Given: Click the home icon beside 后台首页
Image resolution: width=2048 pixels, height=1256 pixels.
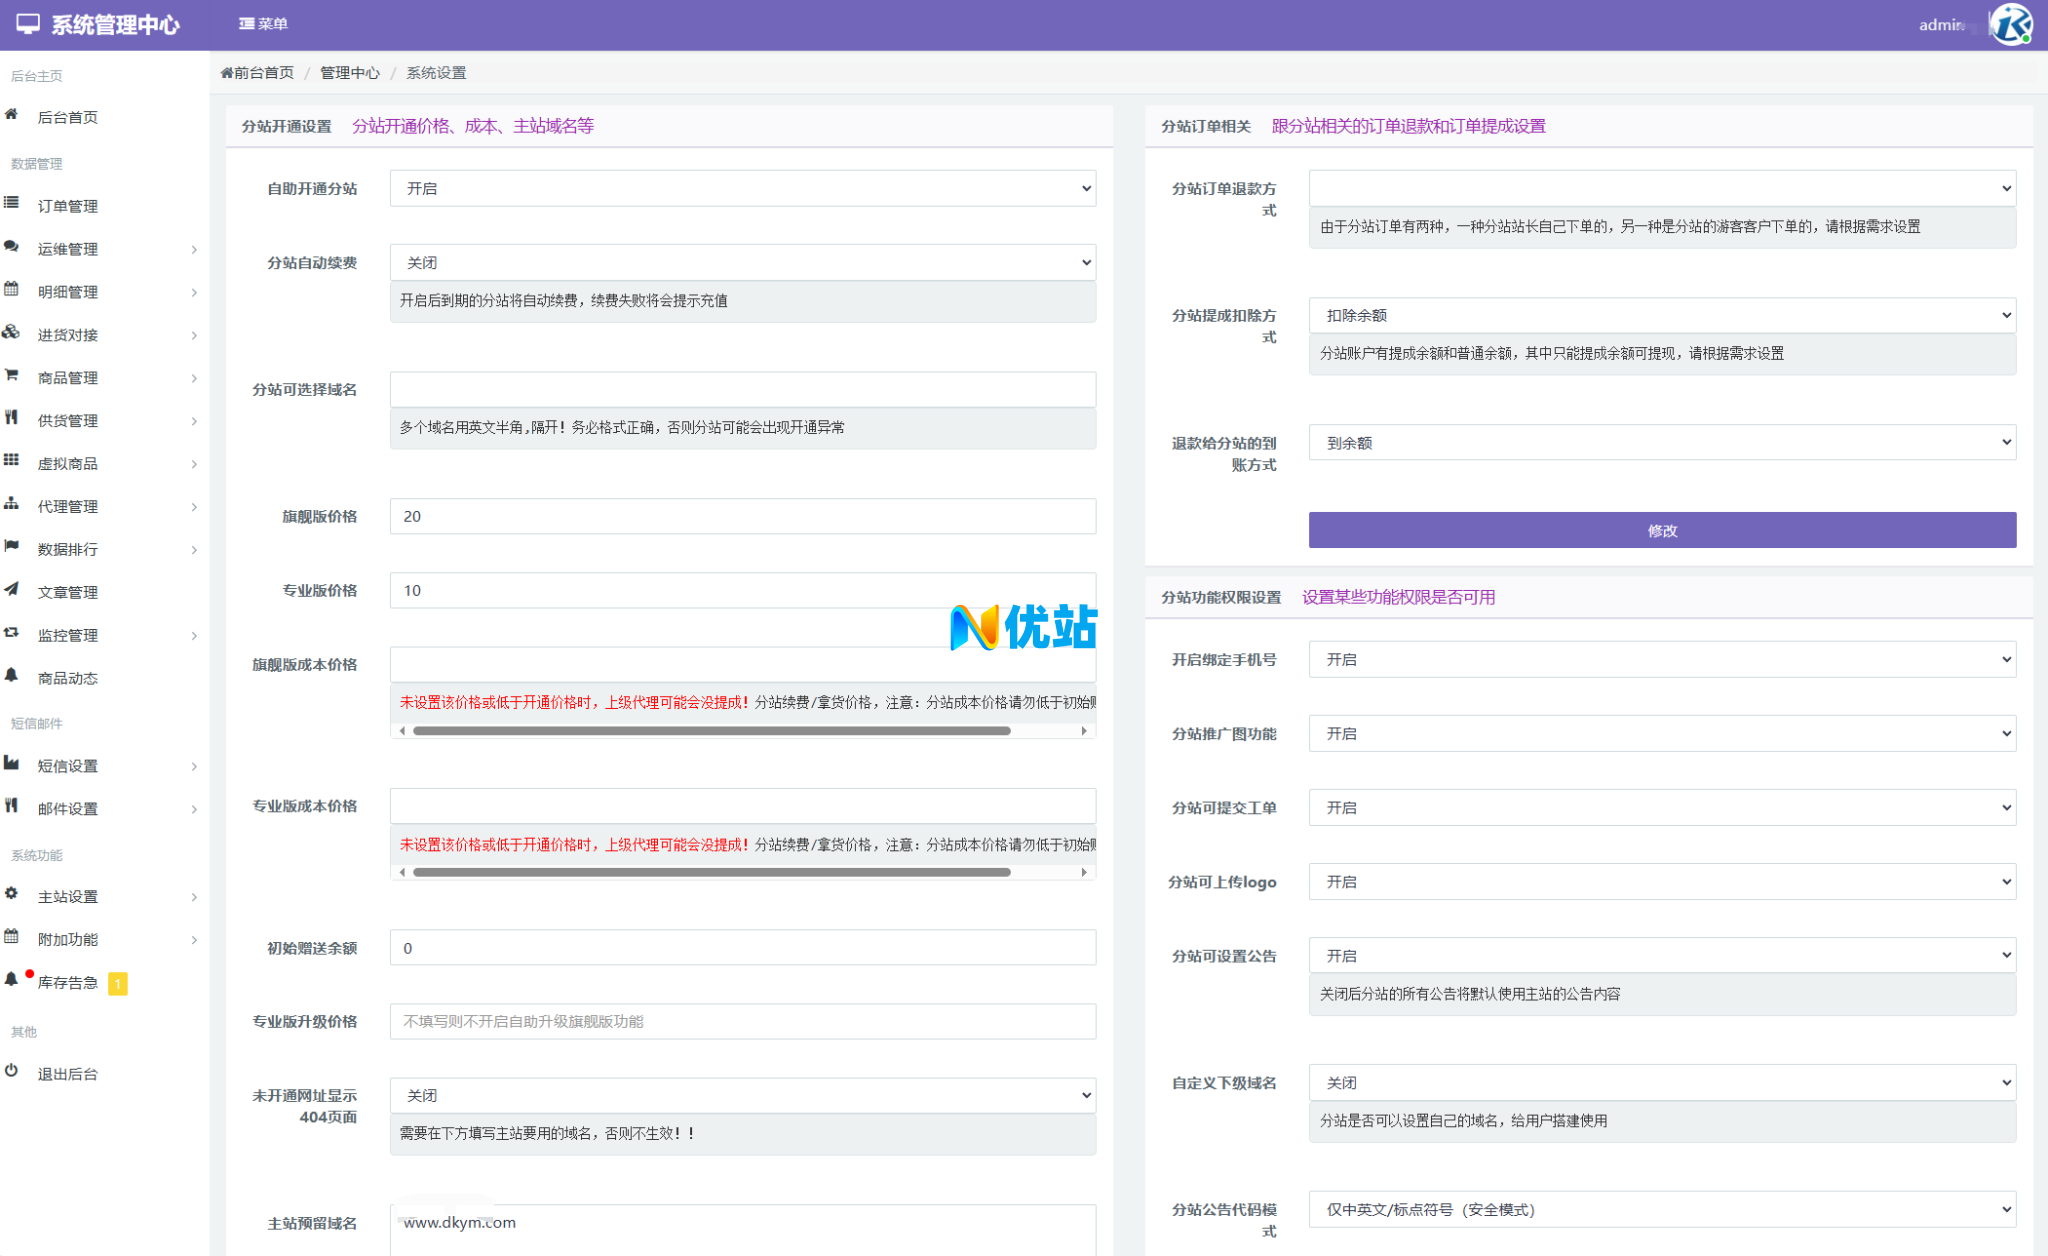Looking at the screenshot, I should coord(11,115).
